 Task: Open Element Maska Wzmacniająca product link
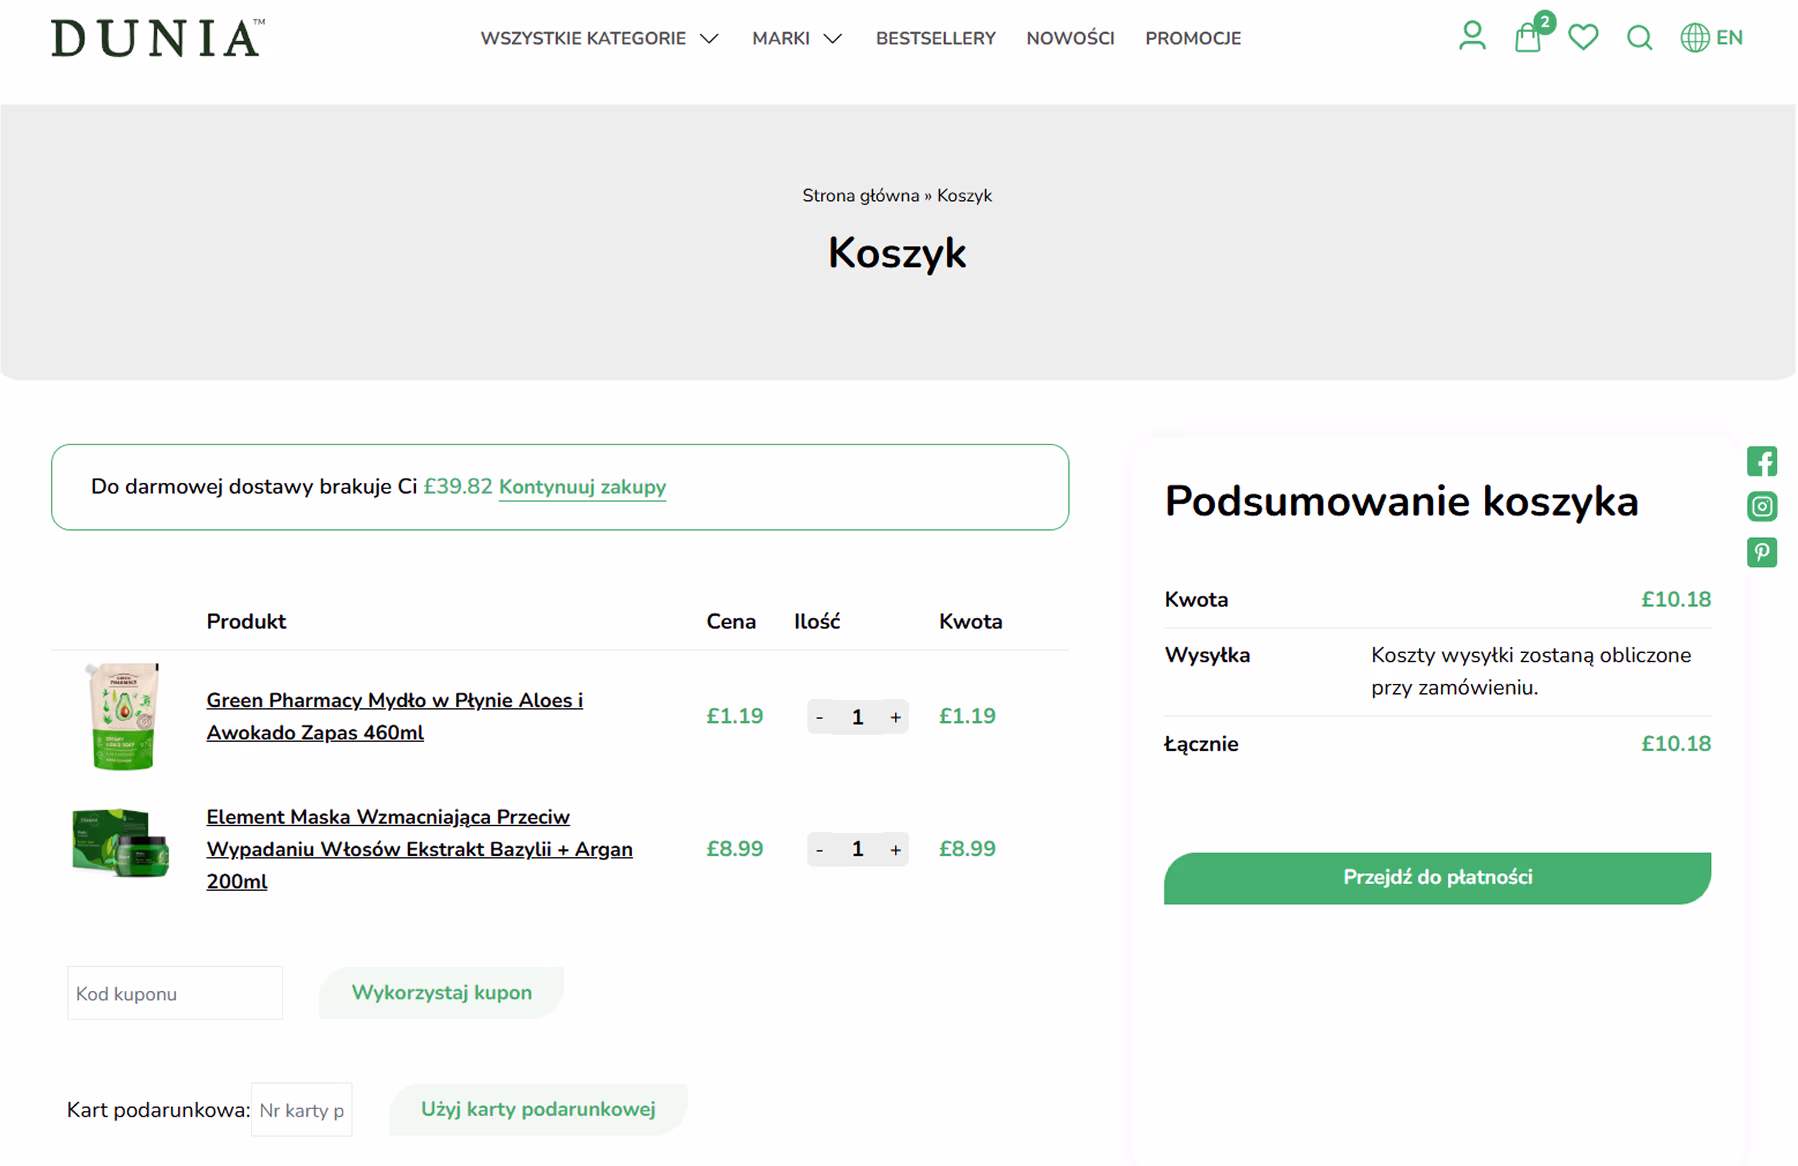coord(419,849)
